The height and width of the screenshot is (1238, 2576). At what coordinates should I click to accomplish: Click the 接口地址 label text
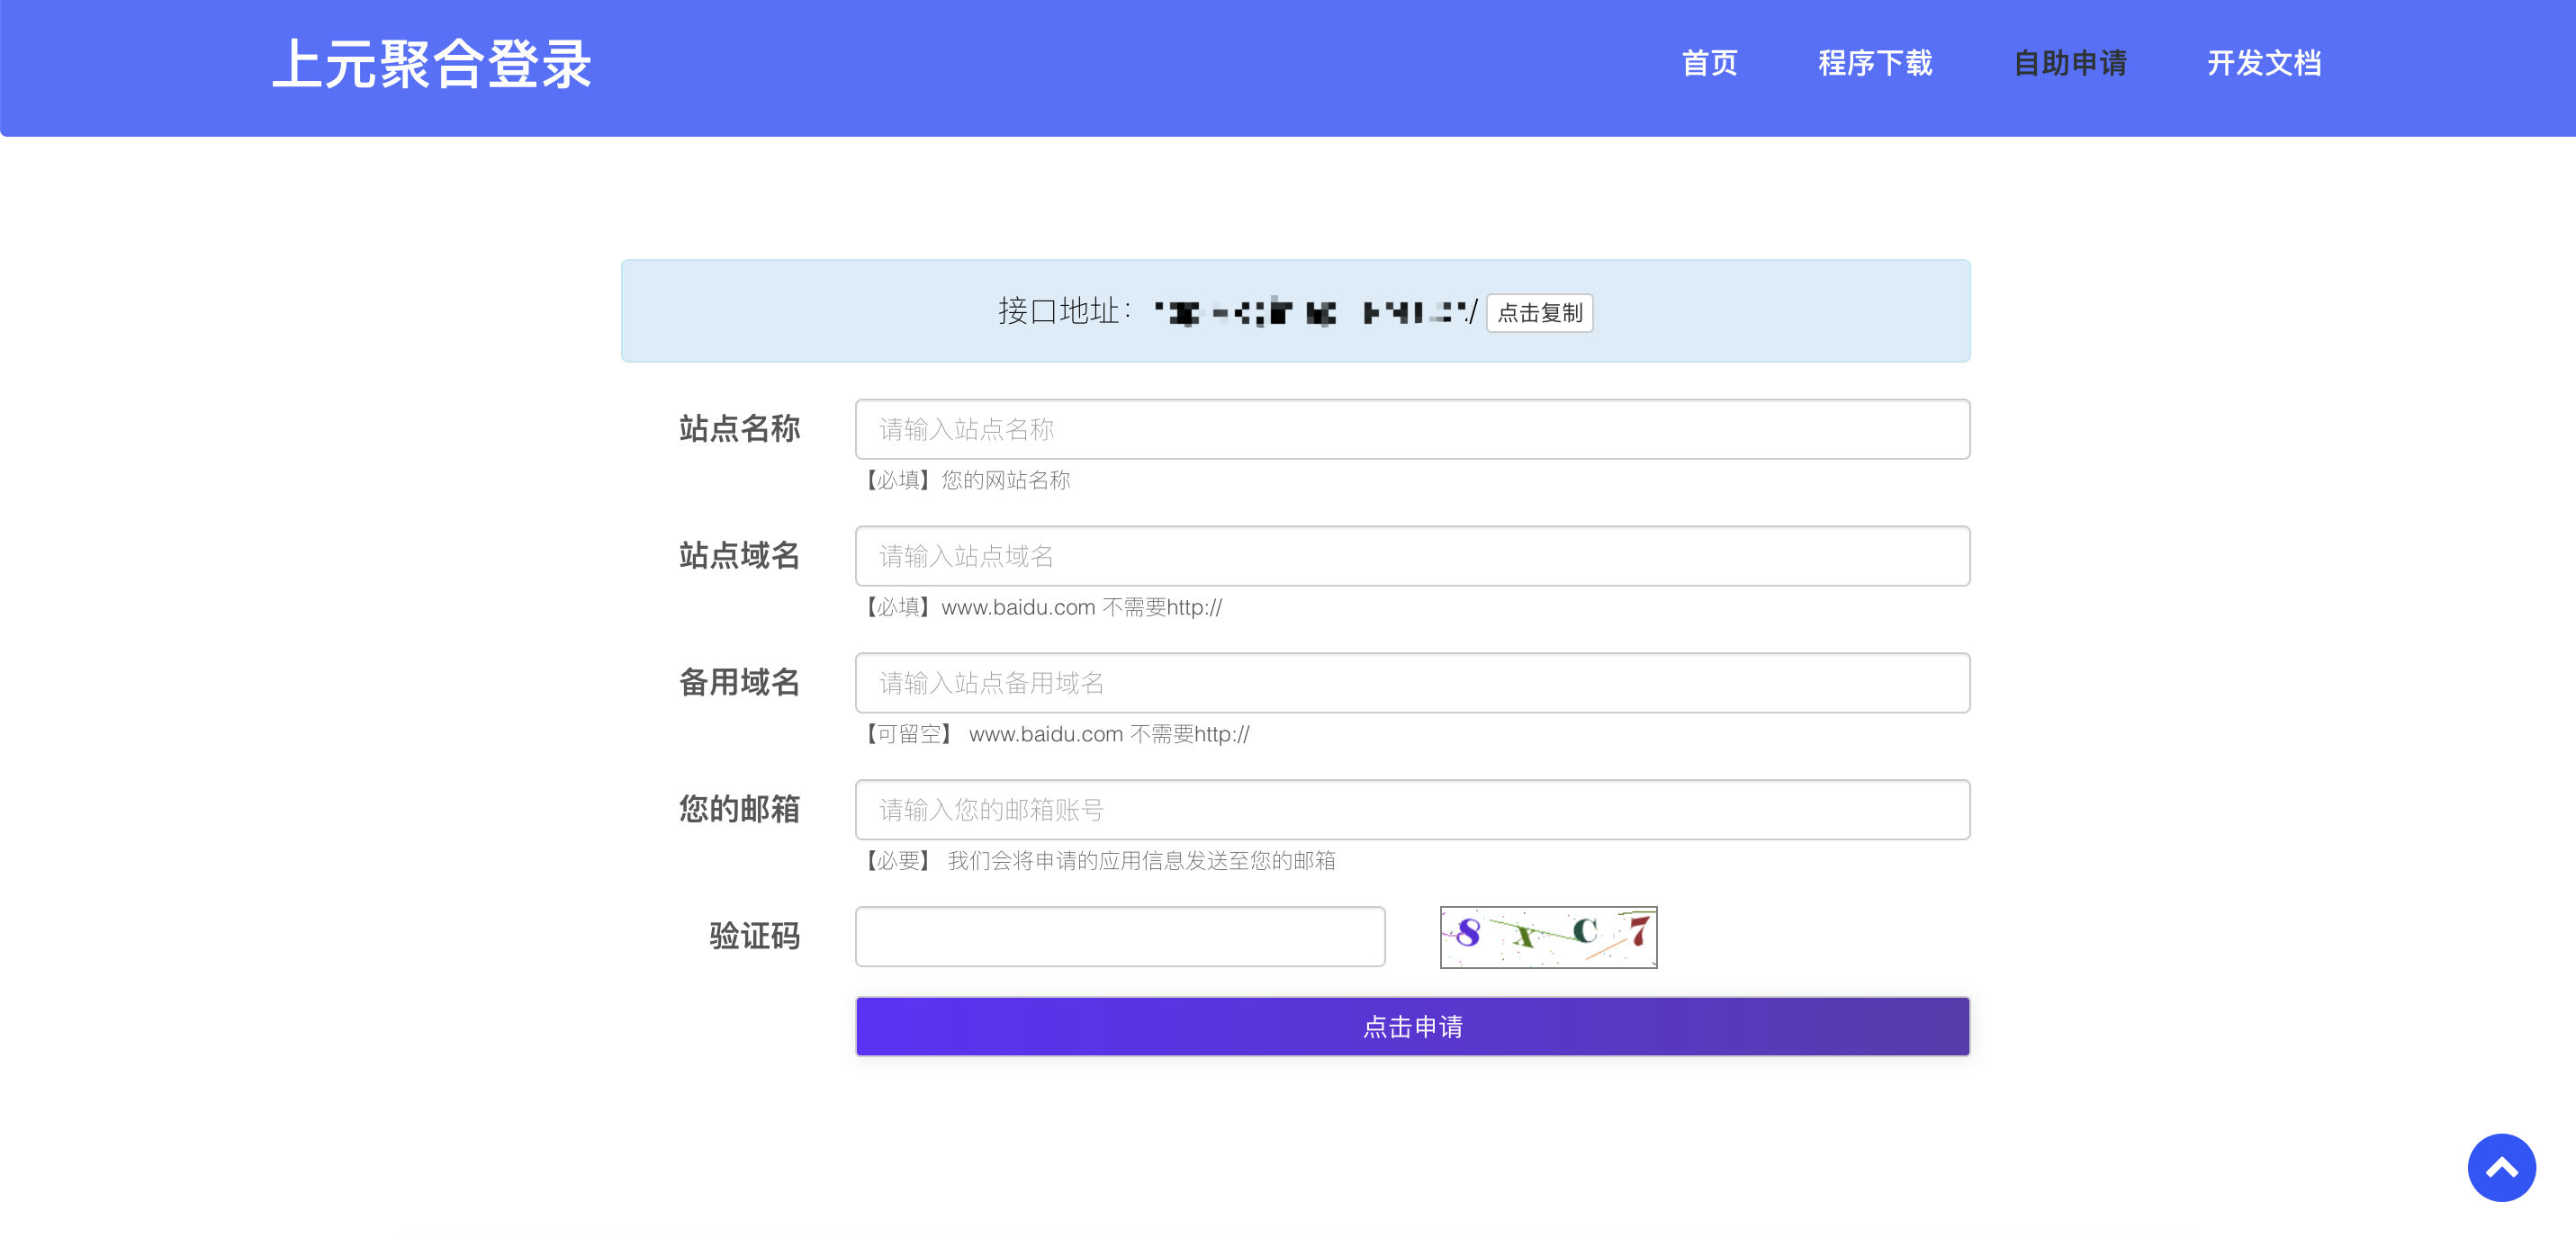click(1064, 311)
